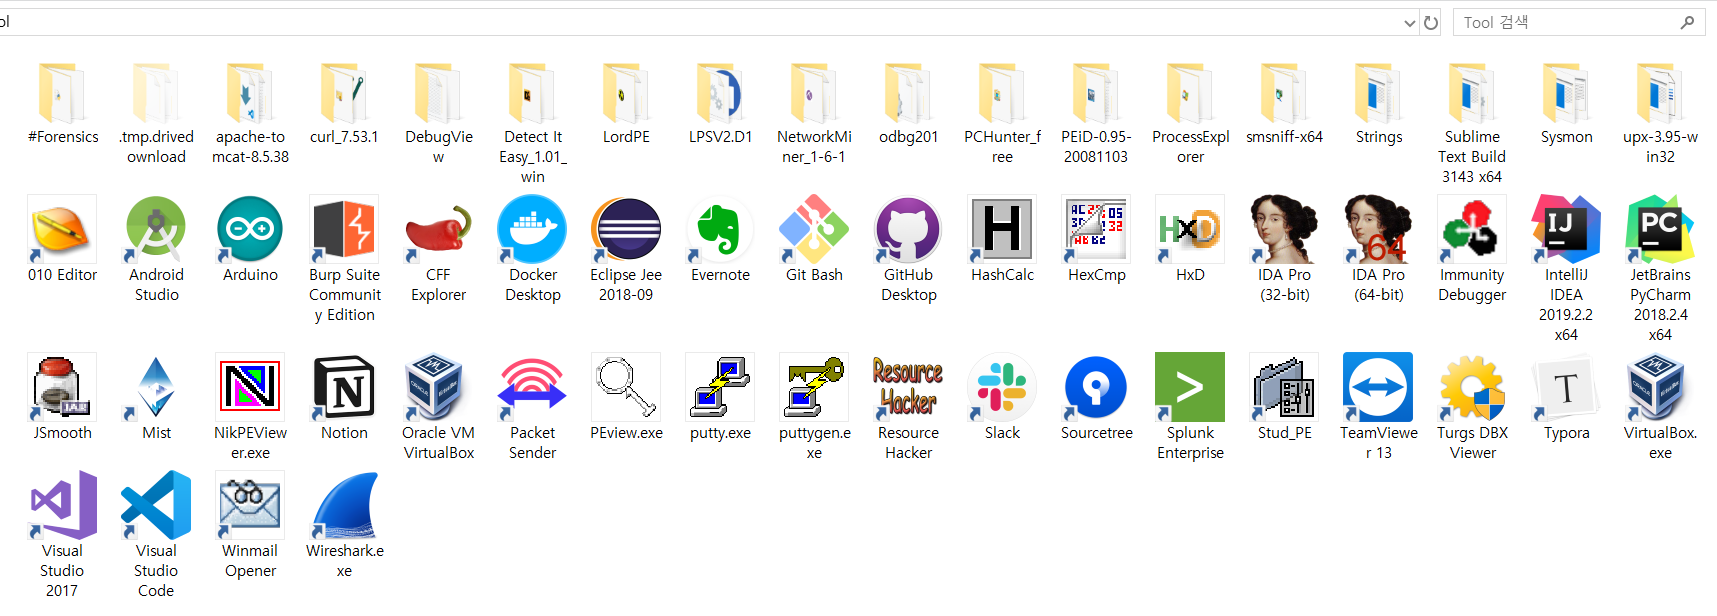The image size is (1717, 616).
Task: Select PEview.exe magnifier icon
Action: pyautogui.click(x=626, y=387)
